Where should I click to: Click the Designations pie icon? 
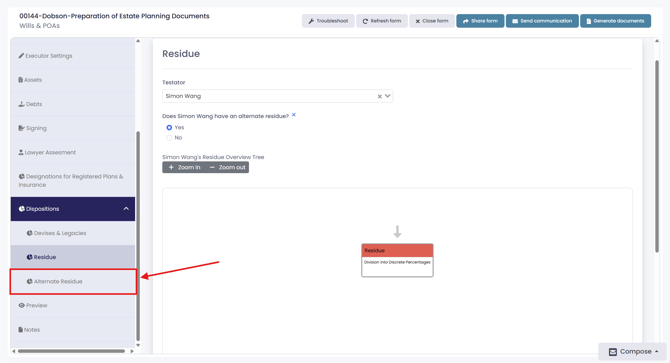(x=21, y=176)
